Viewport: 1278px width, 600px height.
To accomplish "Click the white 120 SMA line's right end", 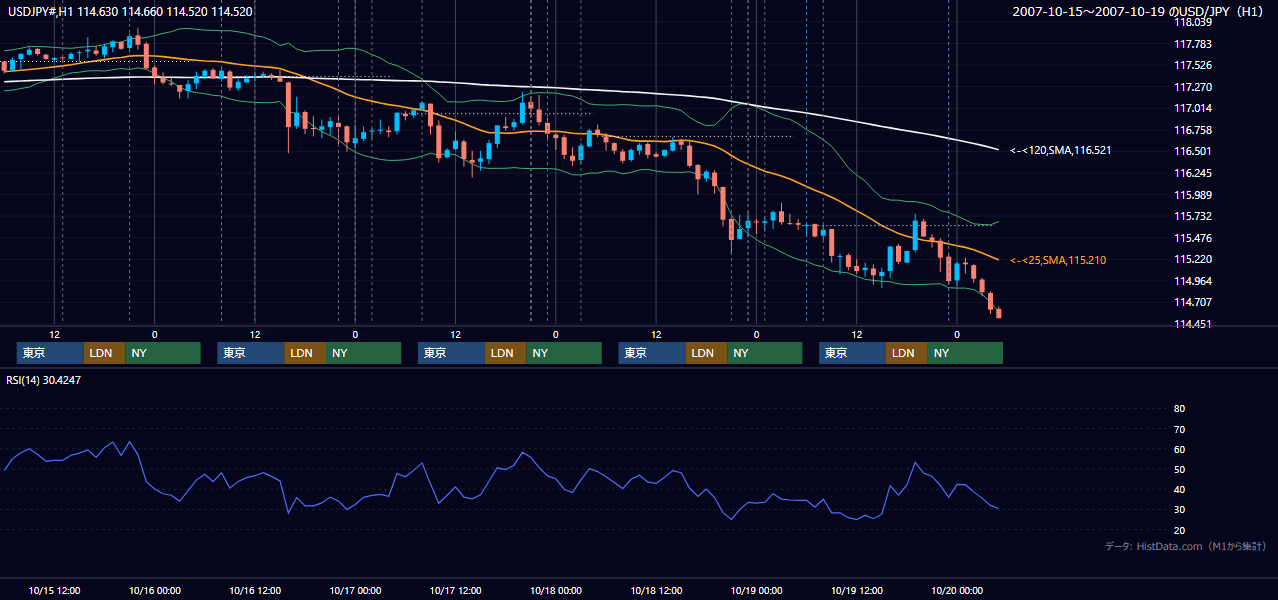I will click(x=997, y=149).
